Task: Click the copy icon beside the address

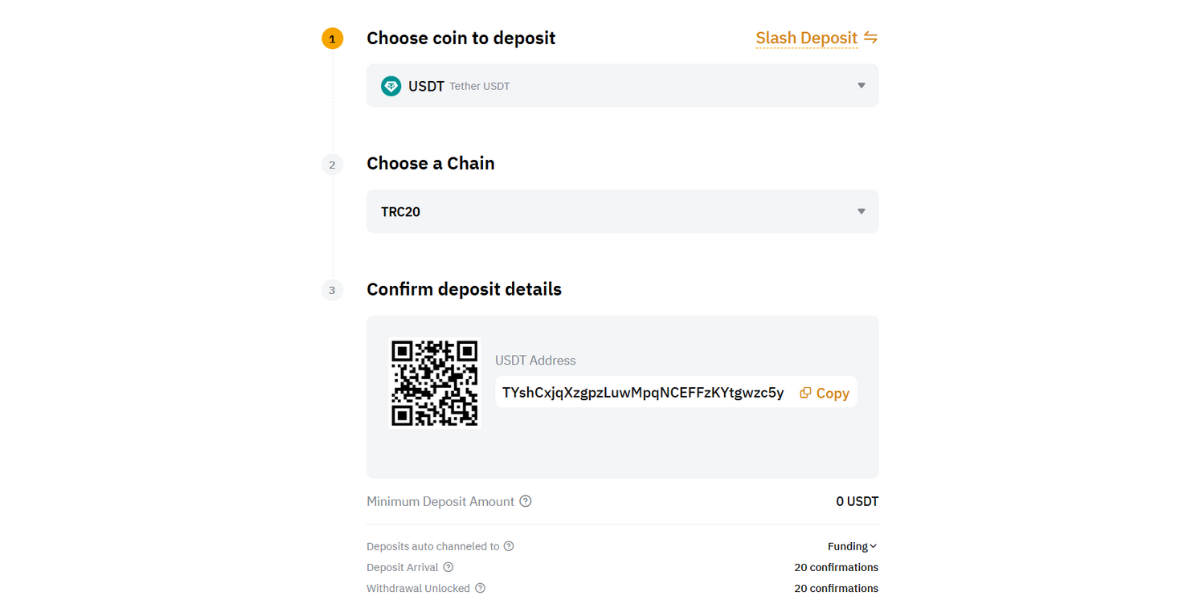Action: tap(806, 393)
